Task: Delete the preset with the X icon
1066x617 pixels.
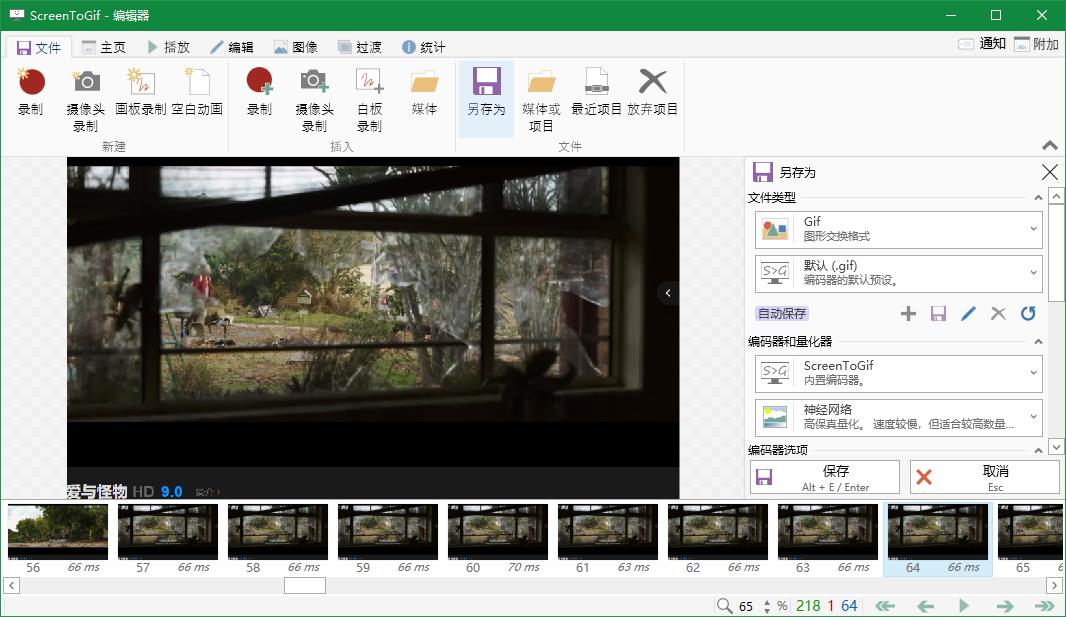Action: point(998,313)
